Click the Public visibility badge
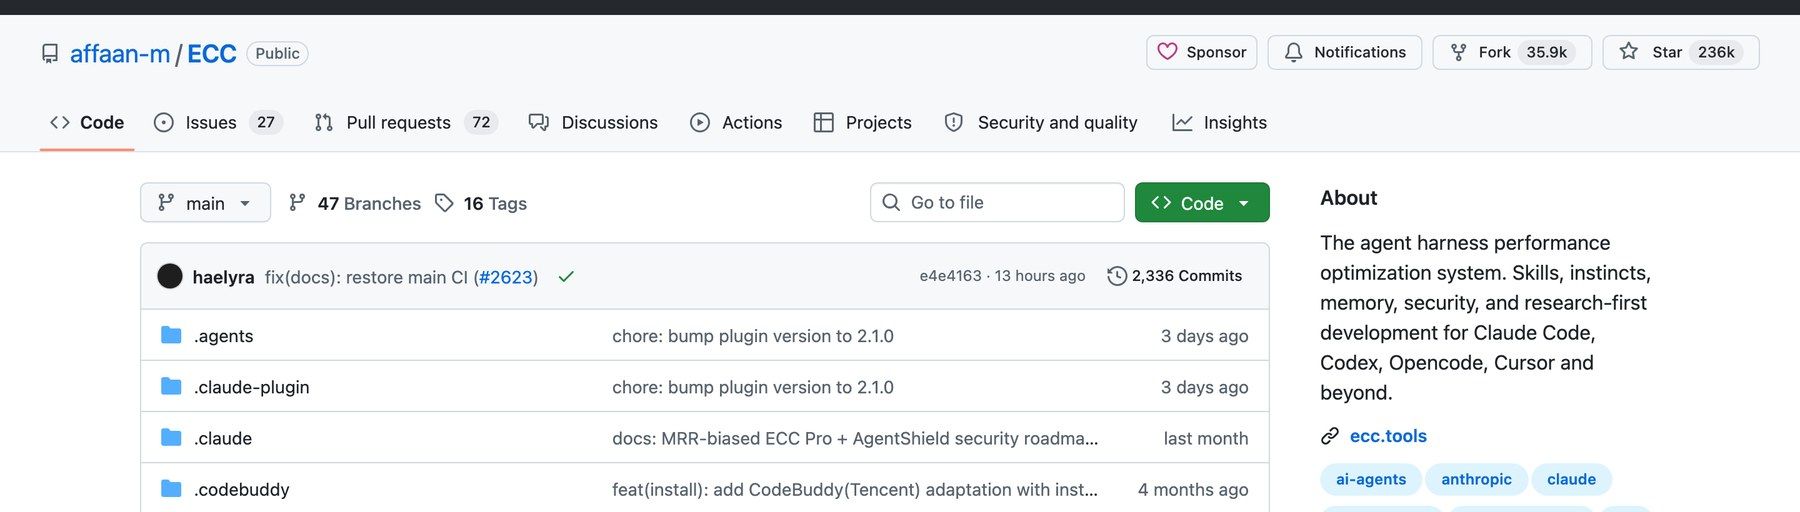The image size is (1800, 512). [277, 53]
